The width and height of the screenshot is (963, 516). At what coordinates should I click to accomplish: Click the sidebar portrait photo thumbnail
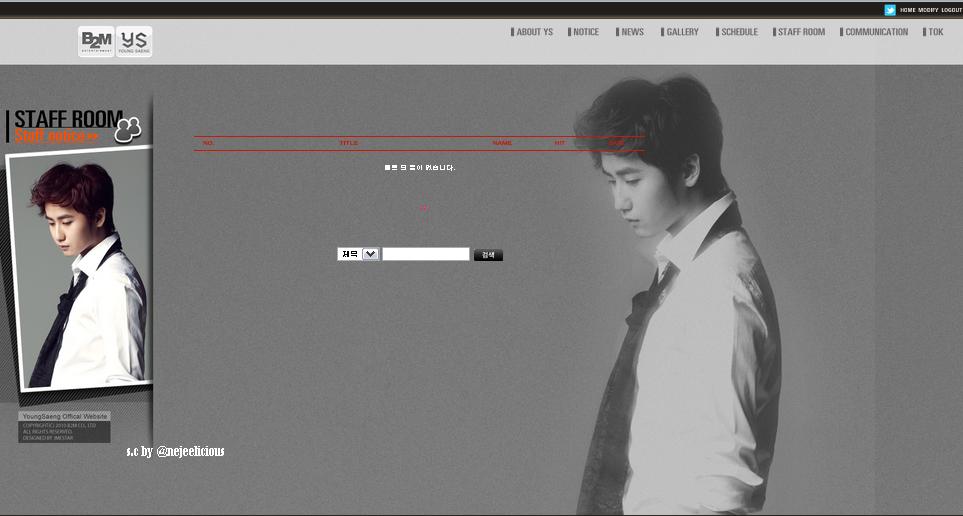coord(79,268)
